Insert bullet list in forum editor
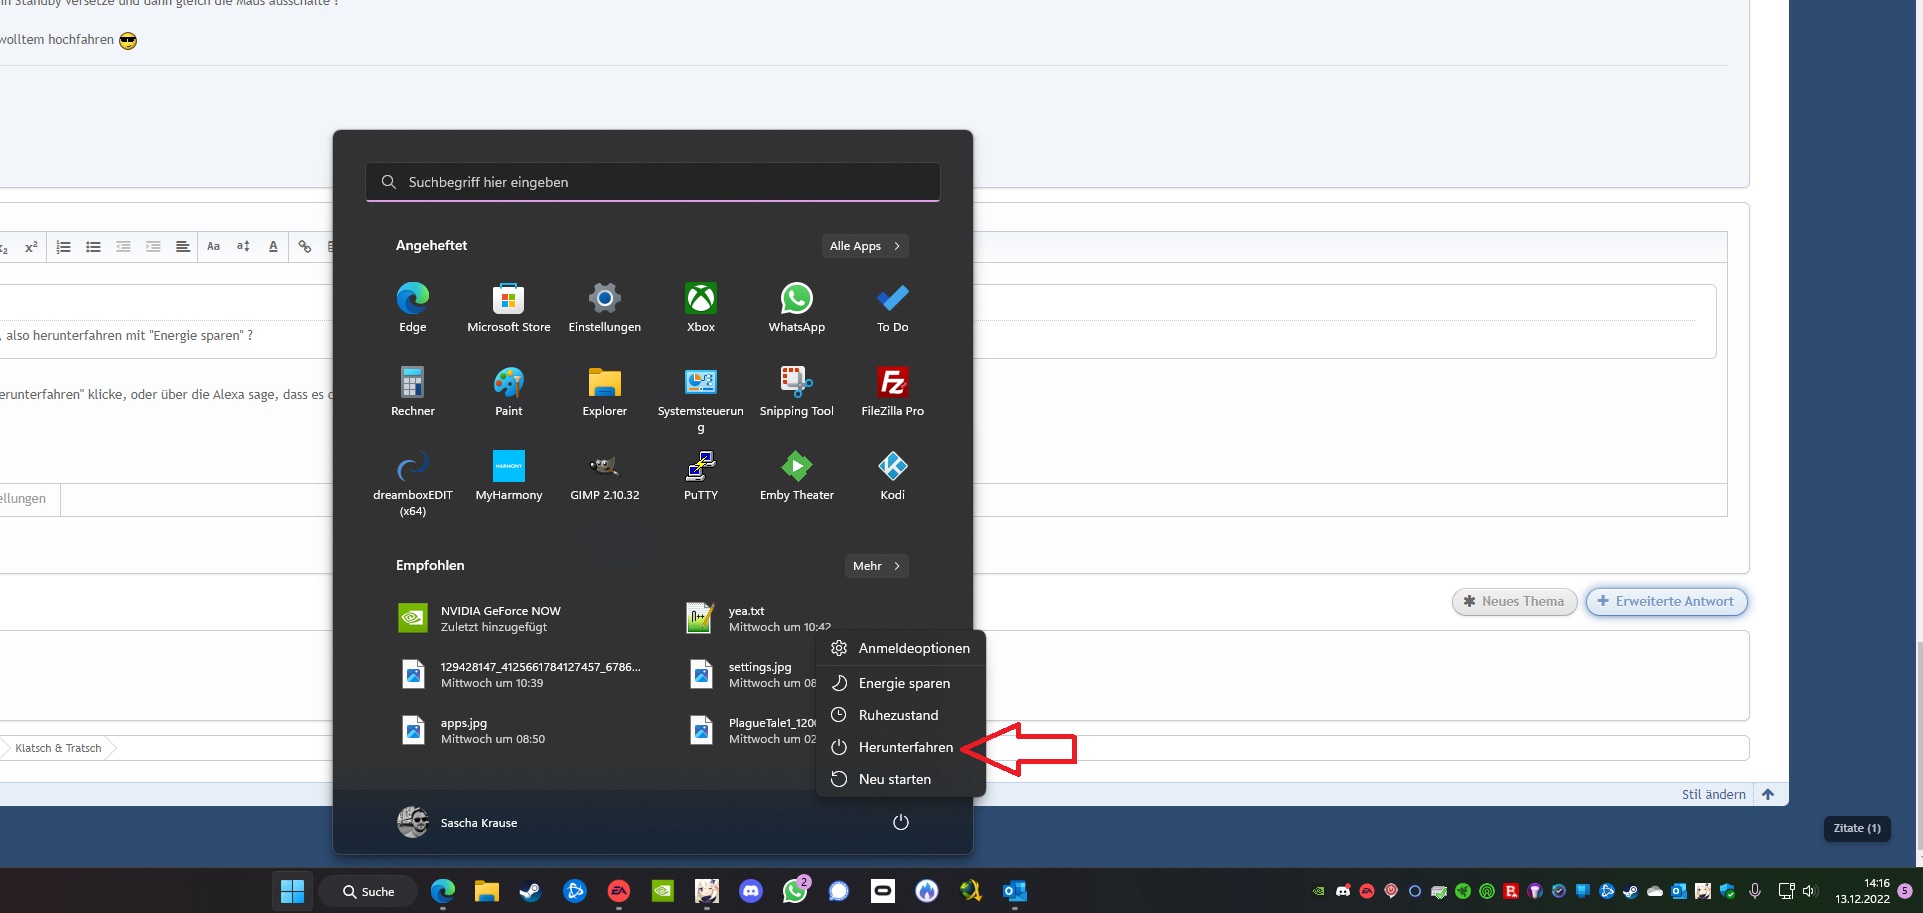1923x913 pixels. [x=93, y=246]
